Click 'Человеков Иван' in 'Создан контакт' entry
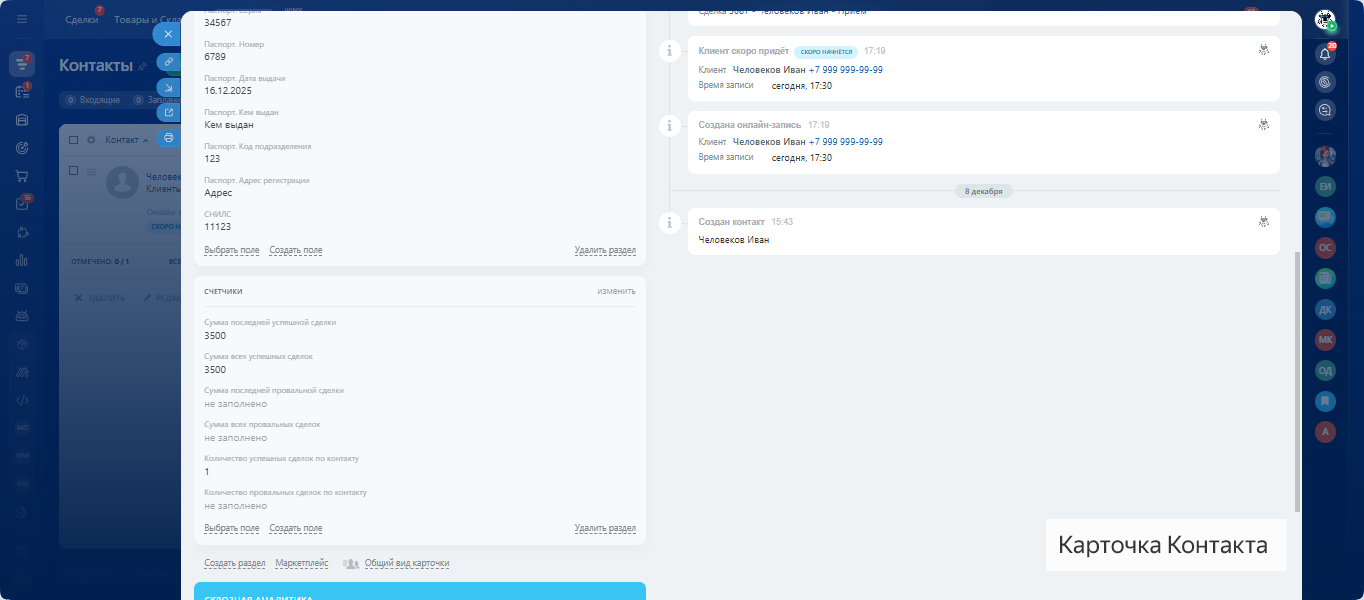Screen dimensions: 1364x600 click(x=733, y=240)
